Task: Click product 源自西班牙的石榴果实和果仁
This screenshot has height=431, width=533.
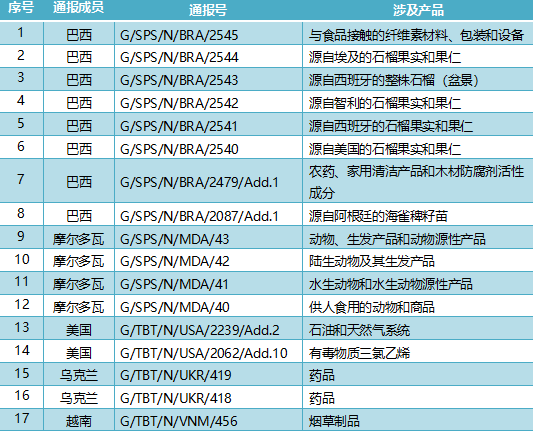Action: (391, 126)
